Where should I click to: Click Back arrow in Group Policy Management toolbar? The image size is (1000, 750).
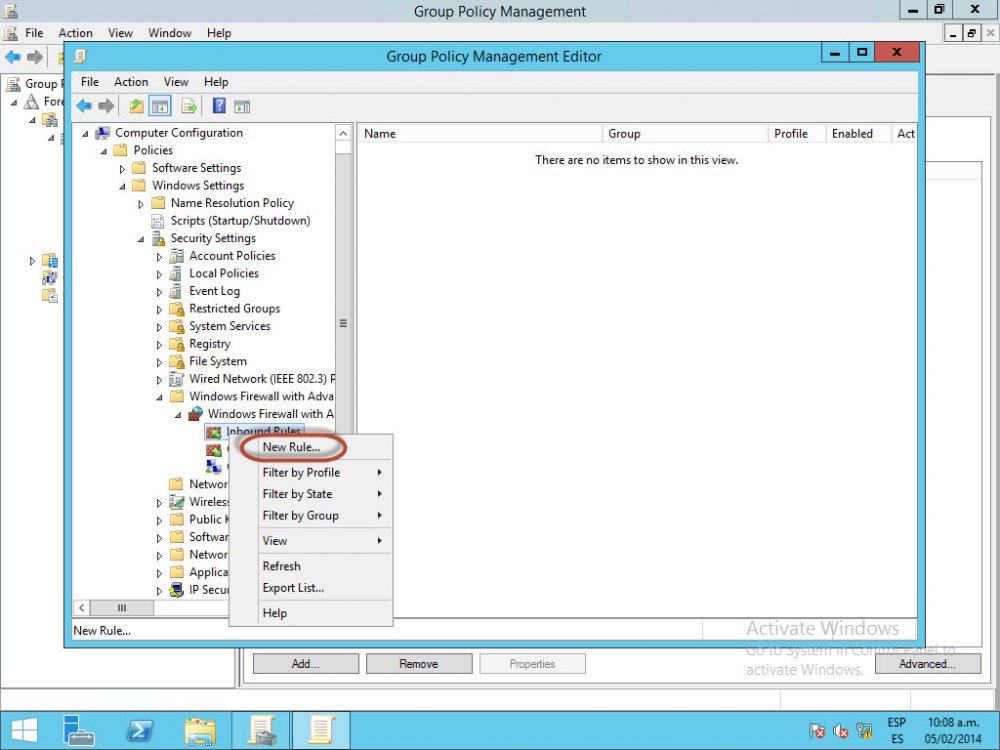click(13, 57)
